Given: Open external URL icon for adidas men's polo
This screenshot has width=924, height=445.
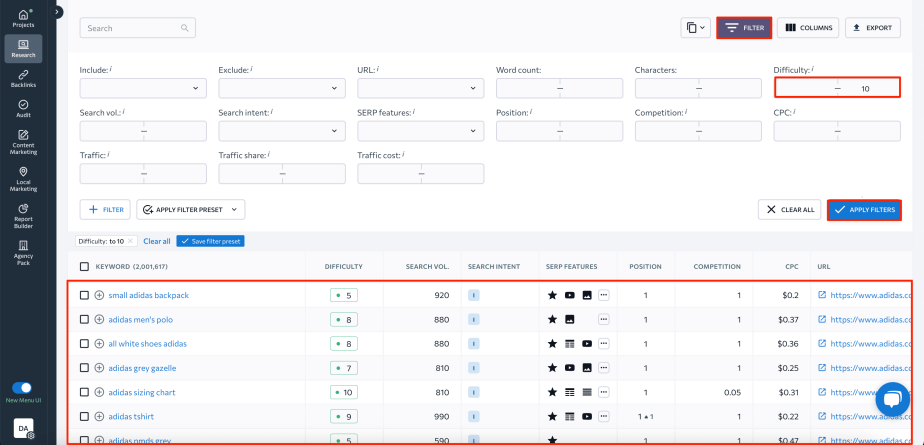Looking at the screenshot, I should pos(822,319).
